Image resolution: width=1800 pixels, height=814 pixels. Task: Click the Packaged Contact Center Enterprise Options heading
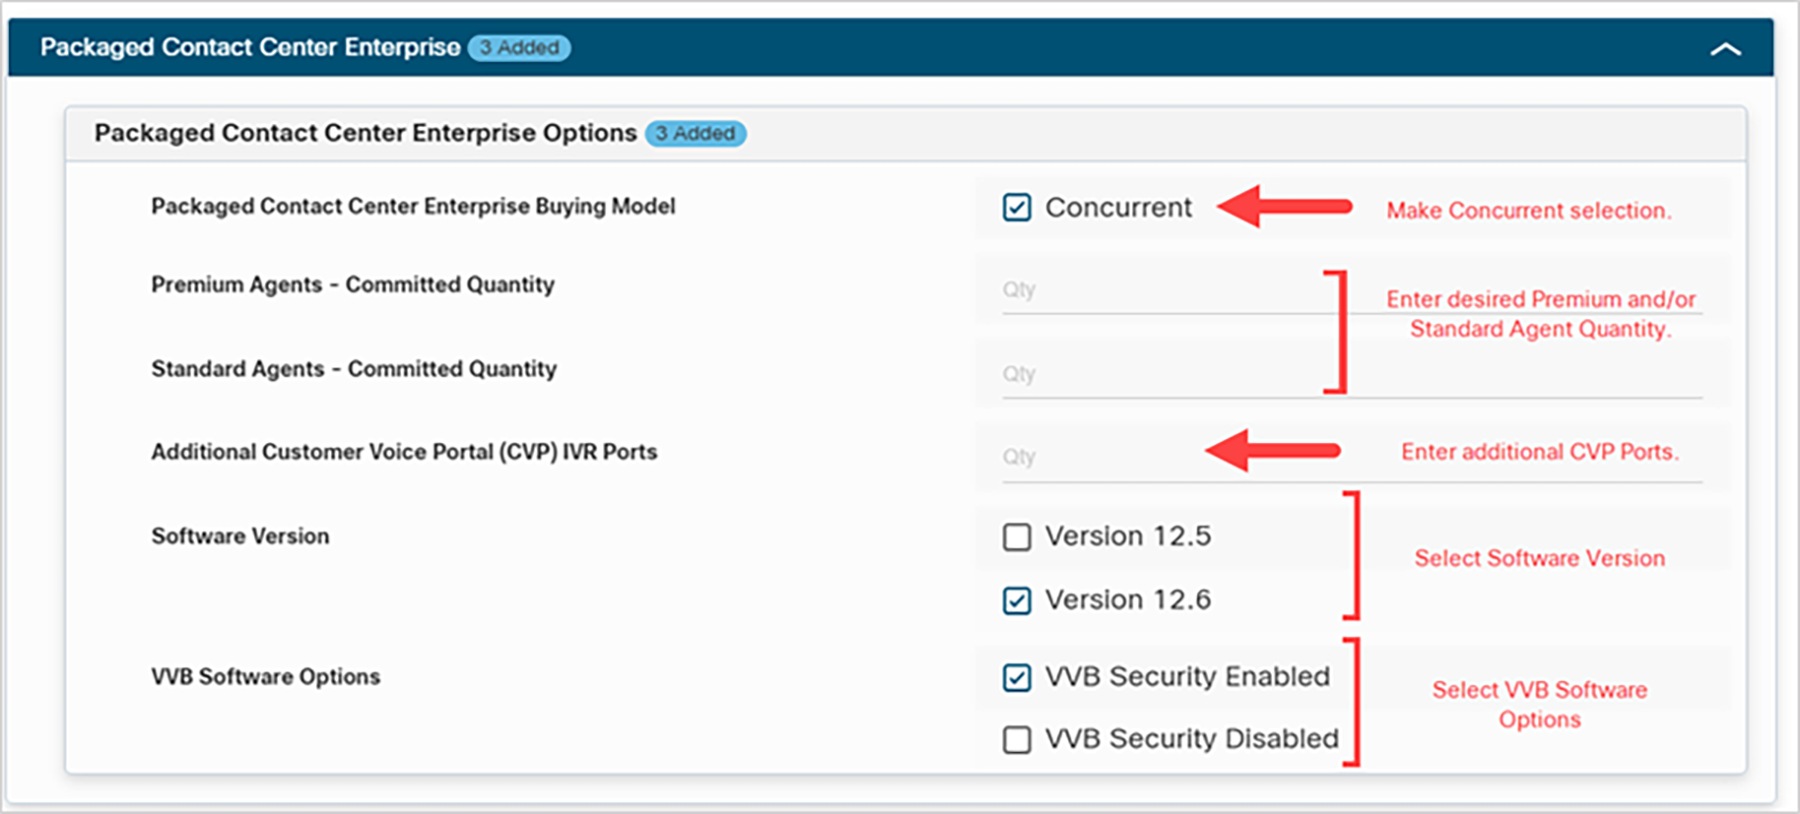pos(365,133)
